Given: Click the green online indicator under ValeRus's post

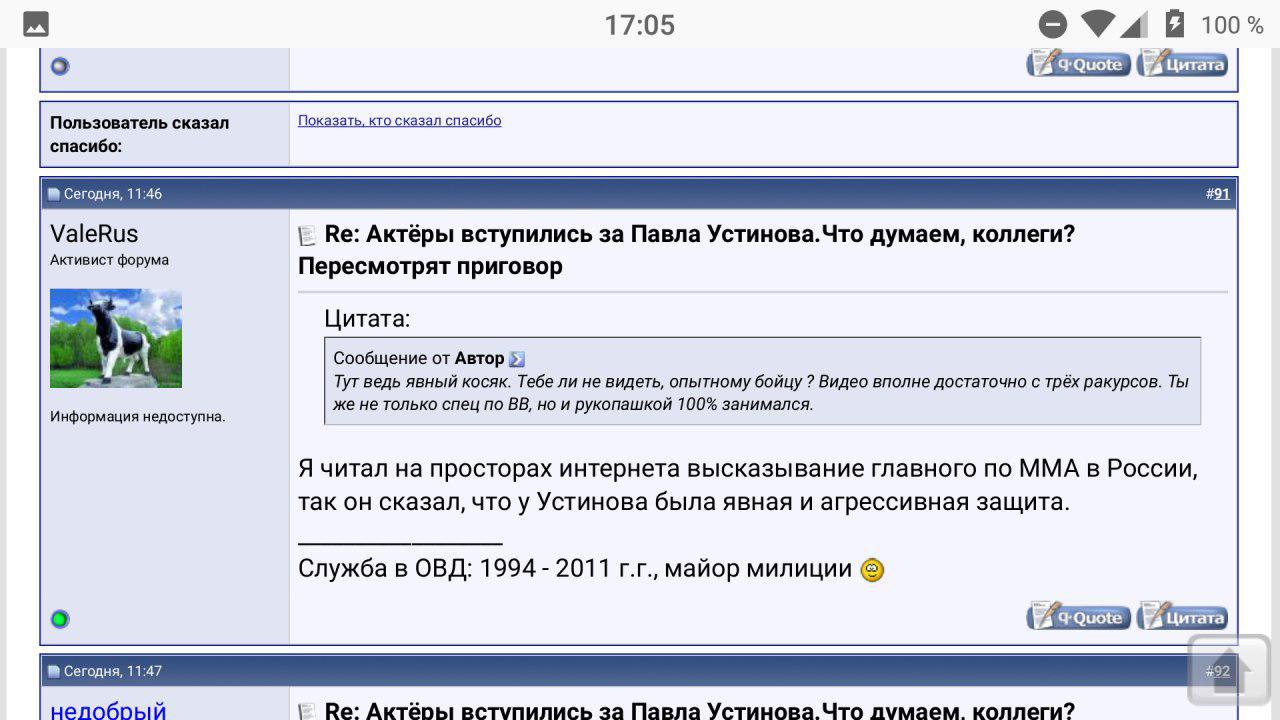Looking at the screenshot, I should [x=59, y=619].
